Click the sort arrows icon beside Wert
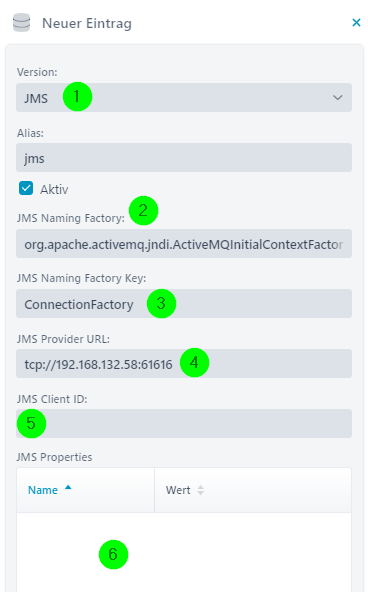Screen dimensions: 368x592 coord(200,490)
